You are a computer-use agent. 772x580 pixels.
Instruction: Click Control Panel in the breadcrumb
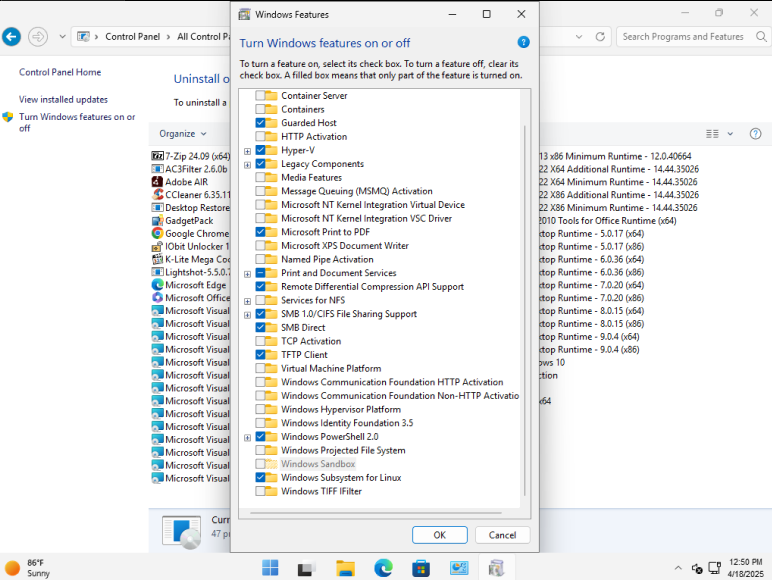coord(132,36)
